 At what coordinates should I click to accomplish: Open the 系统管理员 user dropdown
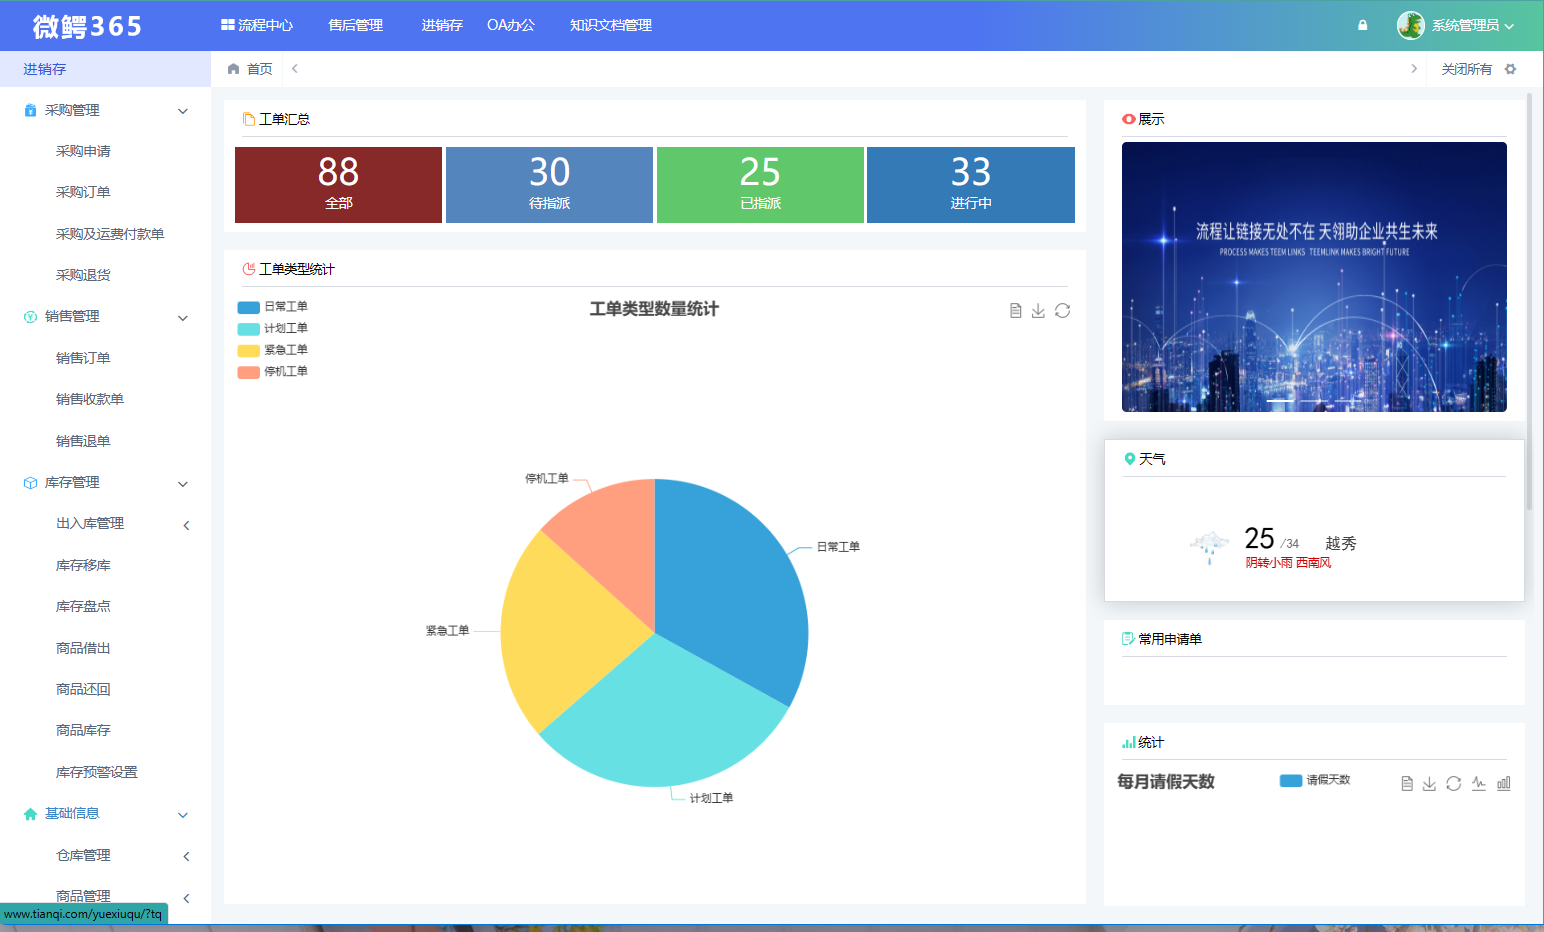[x=1461, y=24]
